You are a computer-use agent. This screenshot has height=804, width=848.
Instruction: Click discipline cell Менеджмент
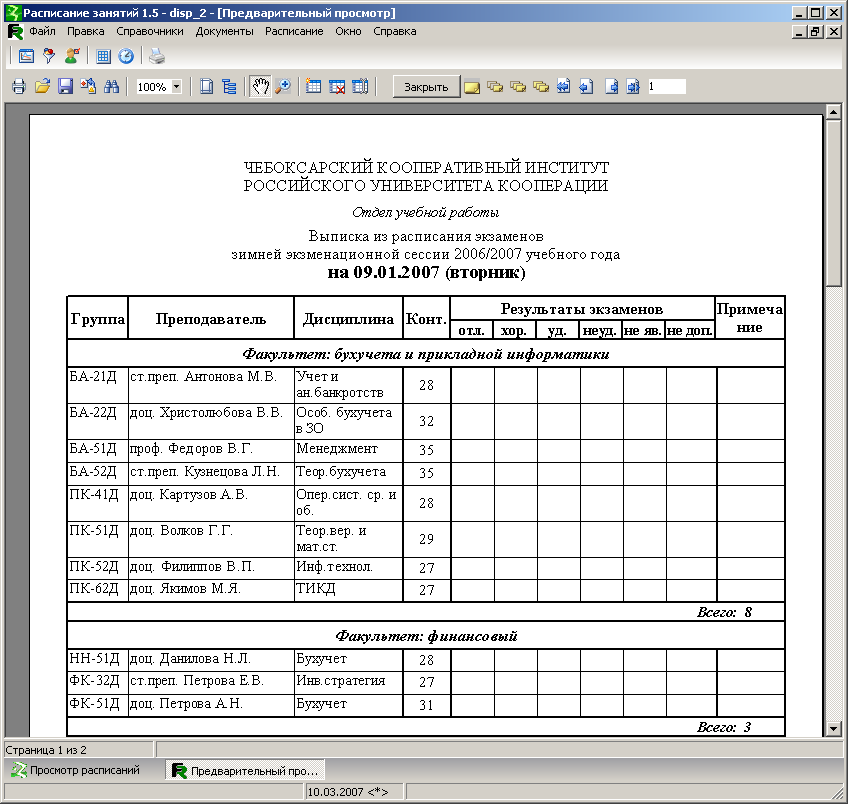(349, 450)
